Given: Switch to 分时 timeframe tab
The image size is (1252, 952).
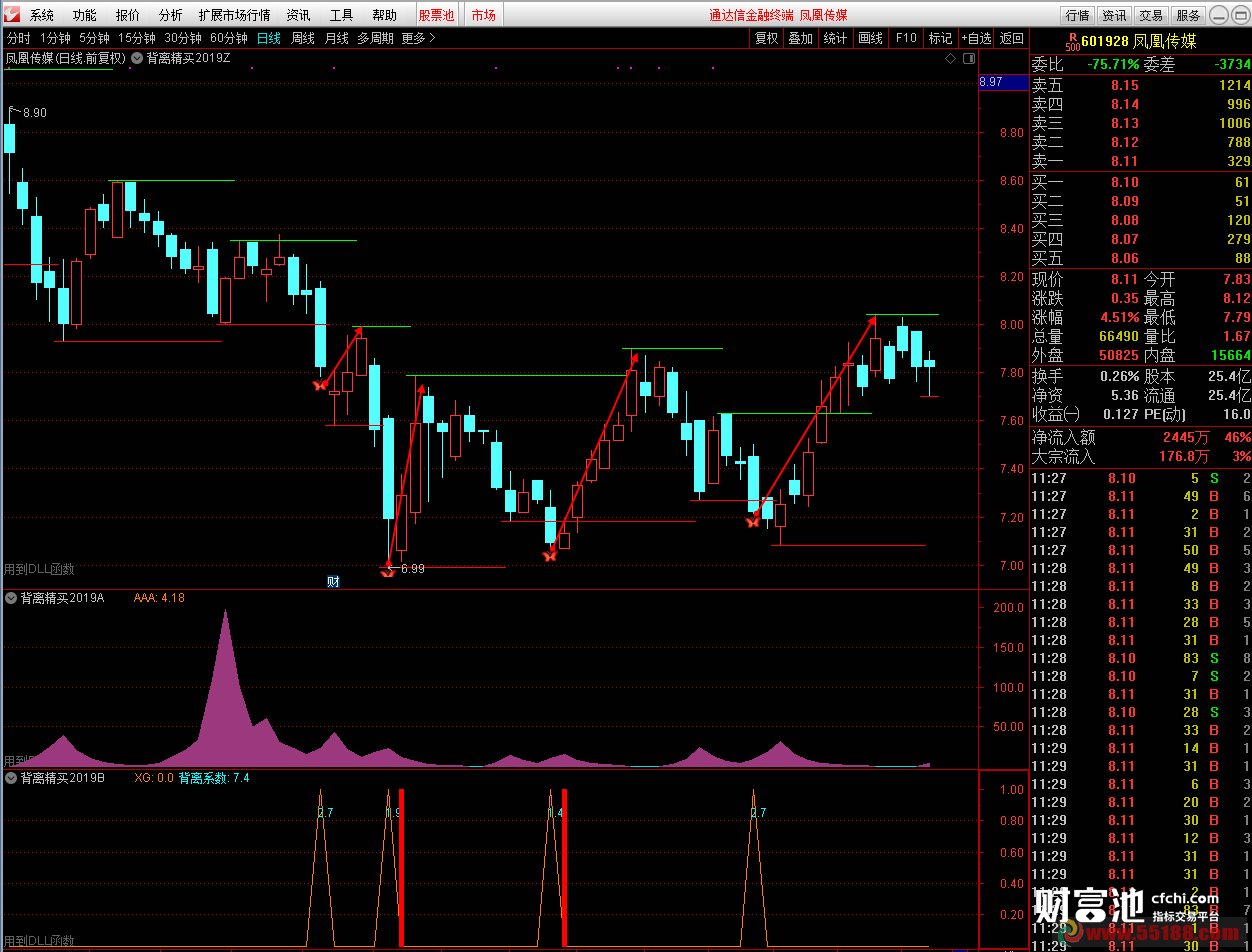Looking at the screenshot, I should [19, 38].
